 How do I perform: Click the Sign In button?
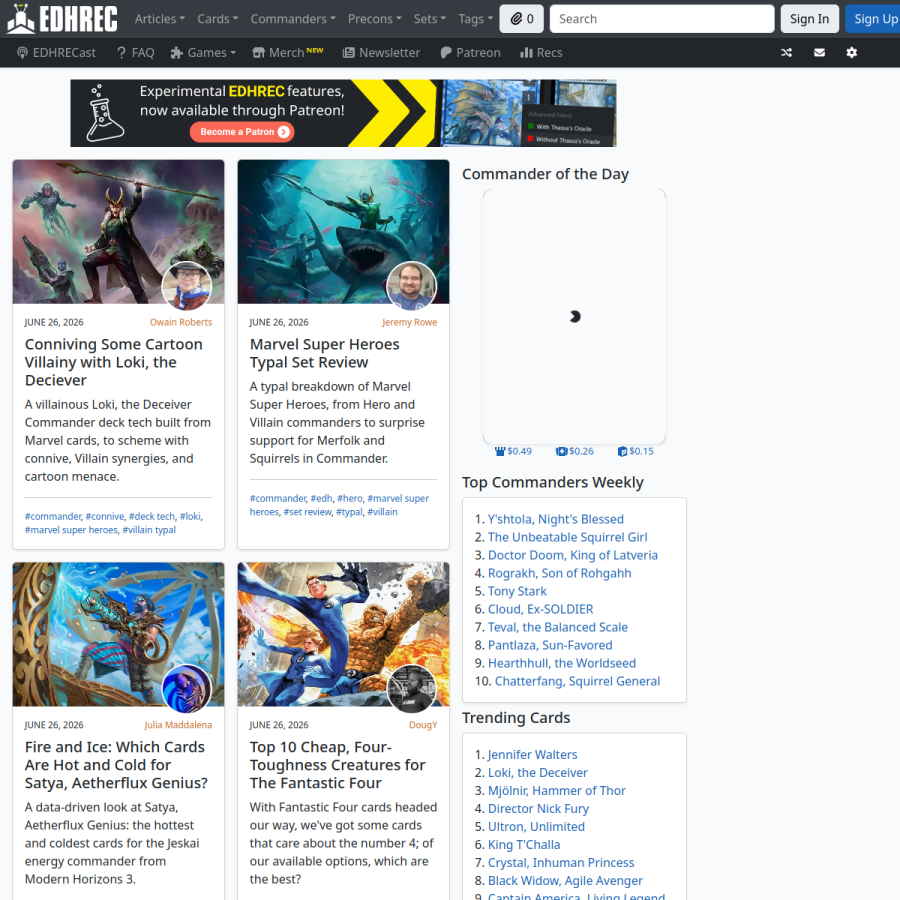pyautogui.click(x=809, y=19)
